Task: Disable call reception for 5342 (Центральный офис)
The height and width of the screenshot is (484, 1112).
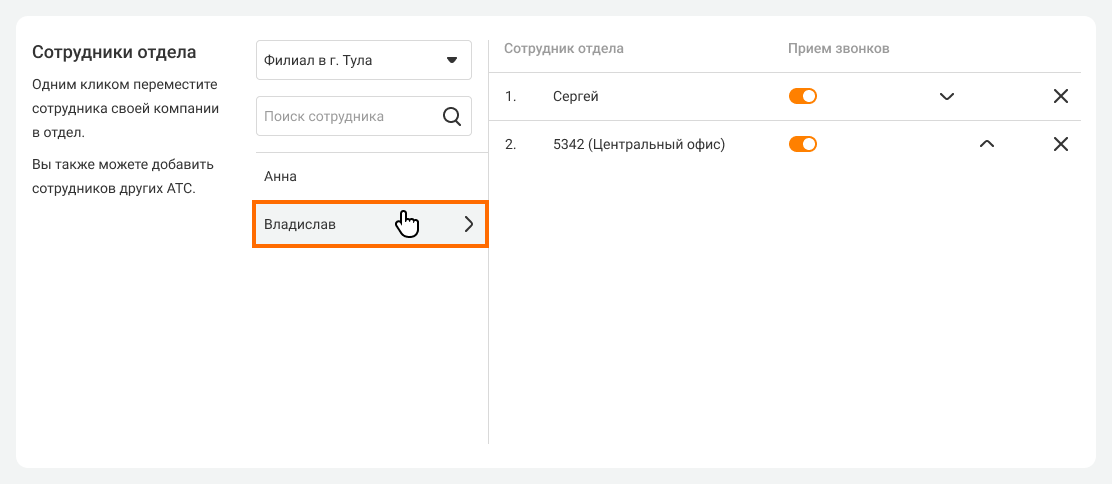Action: 803,144
